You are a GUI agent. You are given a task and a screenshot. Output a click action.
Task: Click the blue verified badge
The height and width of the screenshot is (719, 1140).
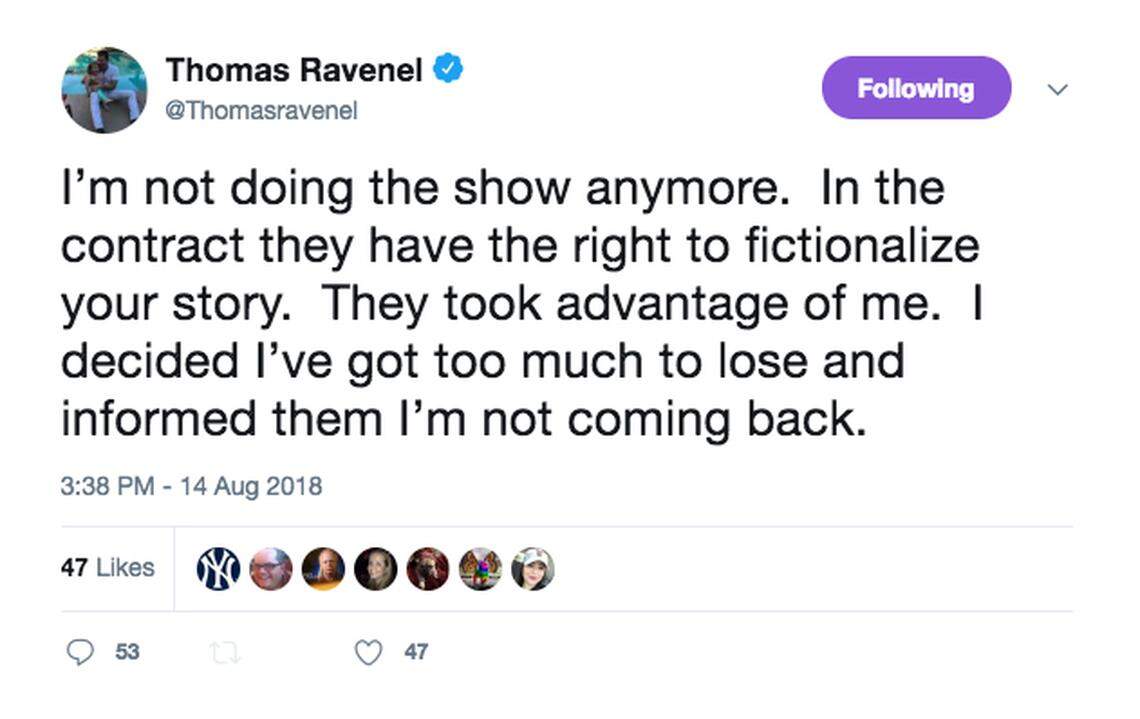coord(448,69)
